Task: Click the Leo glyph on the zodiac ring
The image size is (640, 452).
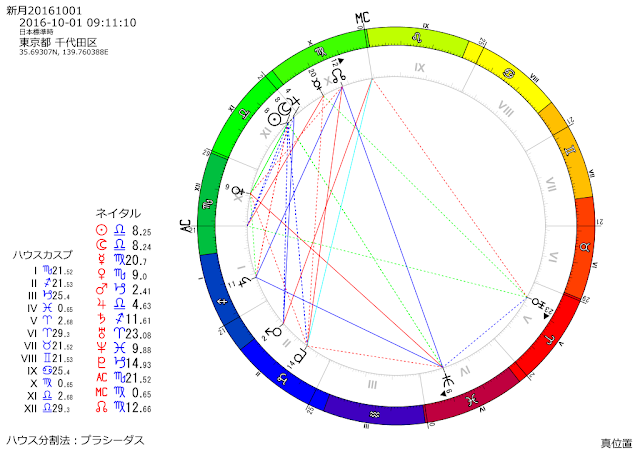Action: point(418,39)
